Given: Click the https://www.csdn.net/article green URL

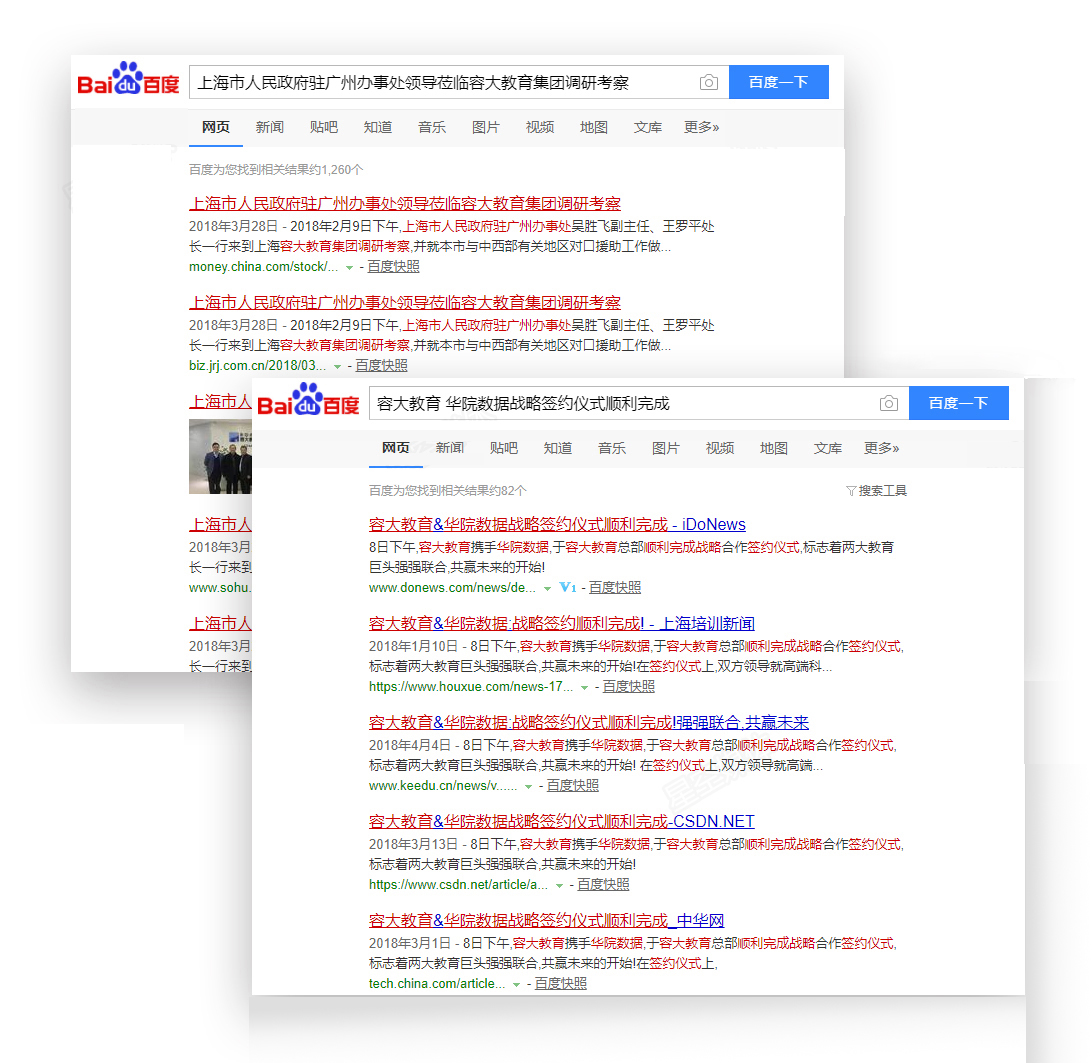Looking at the screenshot, I should [x=458, y=885].
